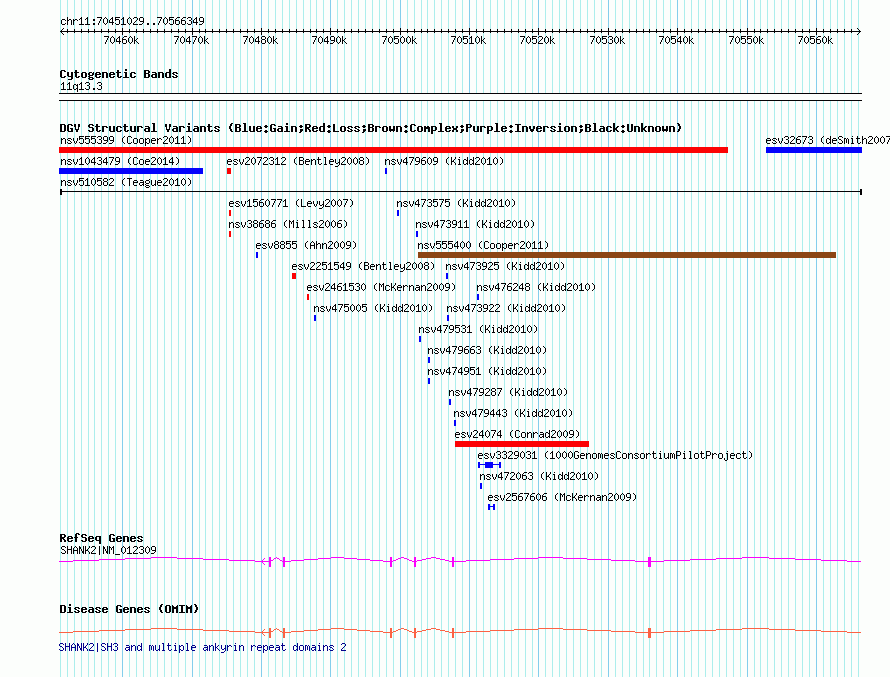Click the 70560k ruler tick label
The width and height of the screenshot is (890, 677).
815,40
